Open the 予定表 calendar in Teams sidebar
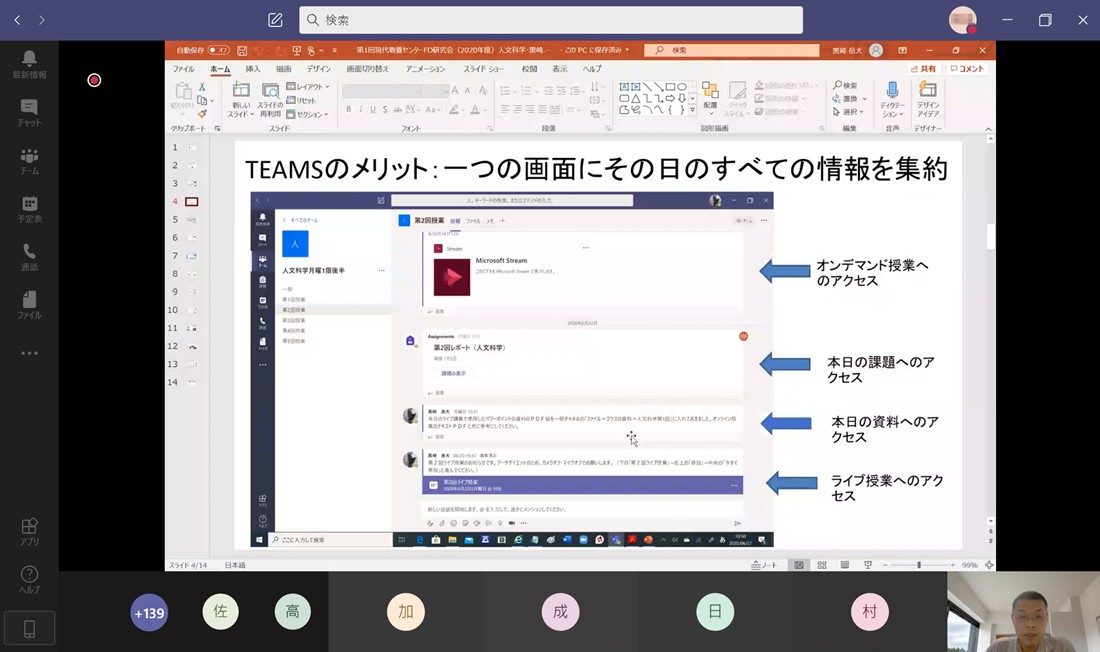Image resolution: width=1100 pixels, height=652 pixels. [29, 209]
